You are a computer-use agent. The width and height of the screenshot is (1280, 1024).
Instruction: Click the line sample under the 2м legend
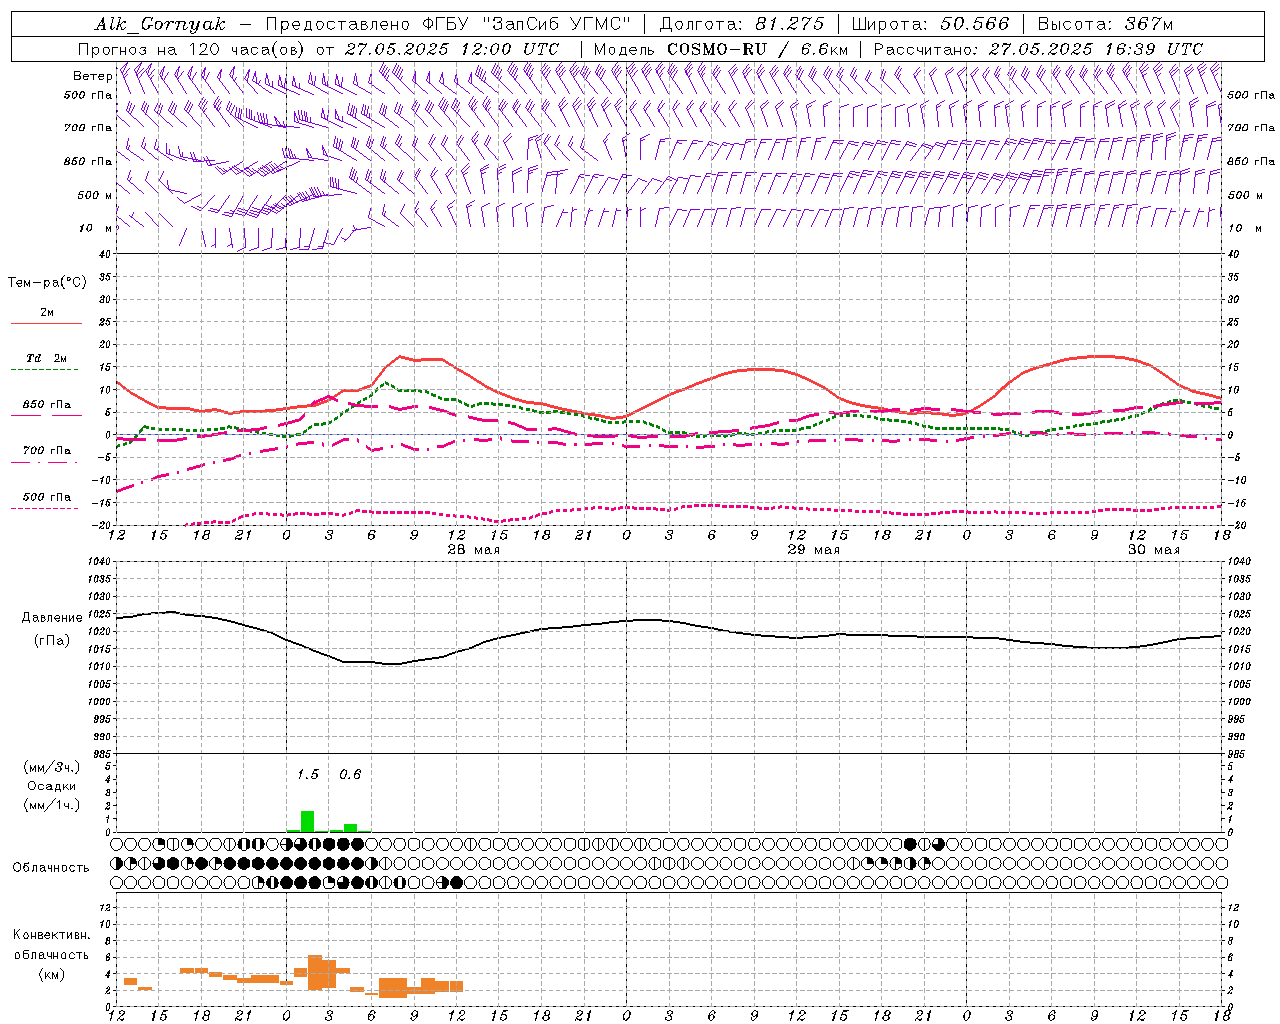pyautogui.click(x=46, y=324)
